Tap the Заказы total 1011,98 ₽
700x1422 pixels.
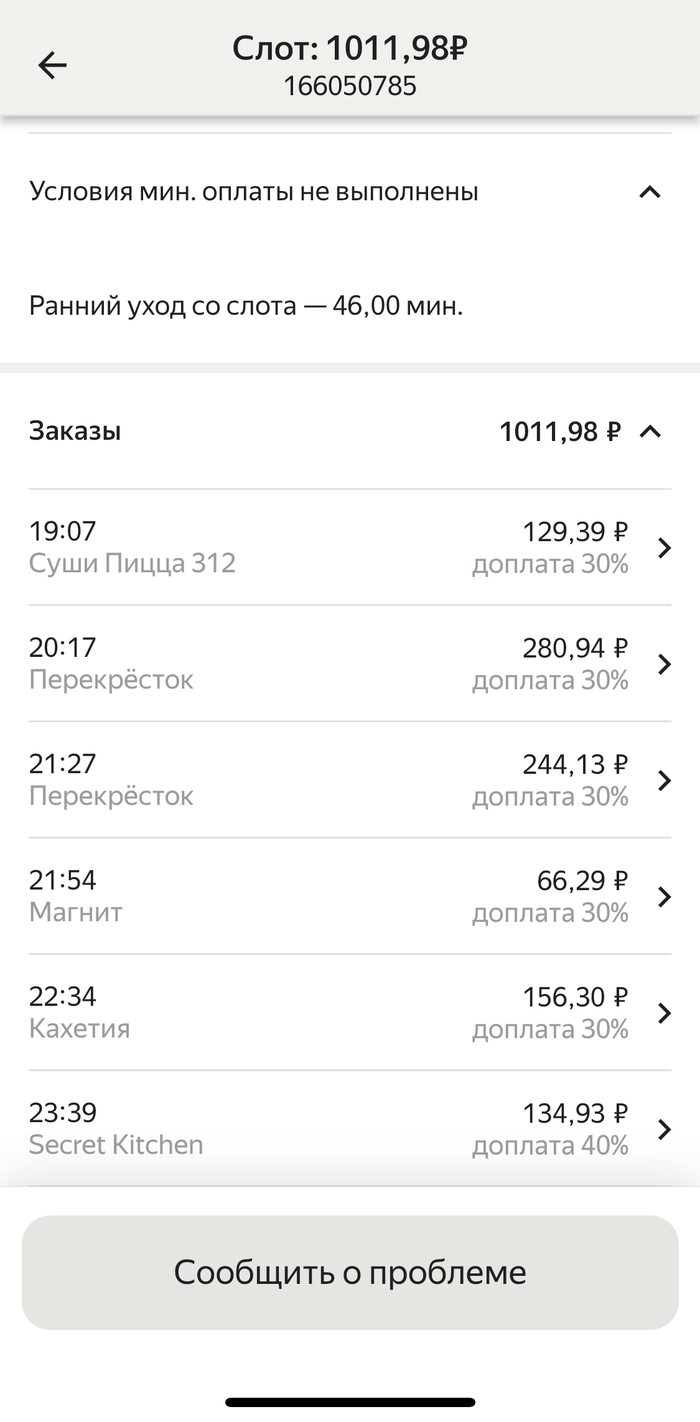coord(559,432)
